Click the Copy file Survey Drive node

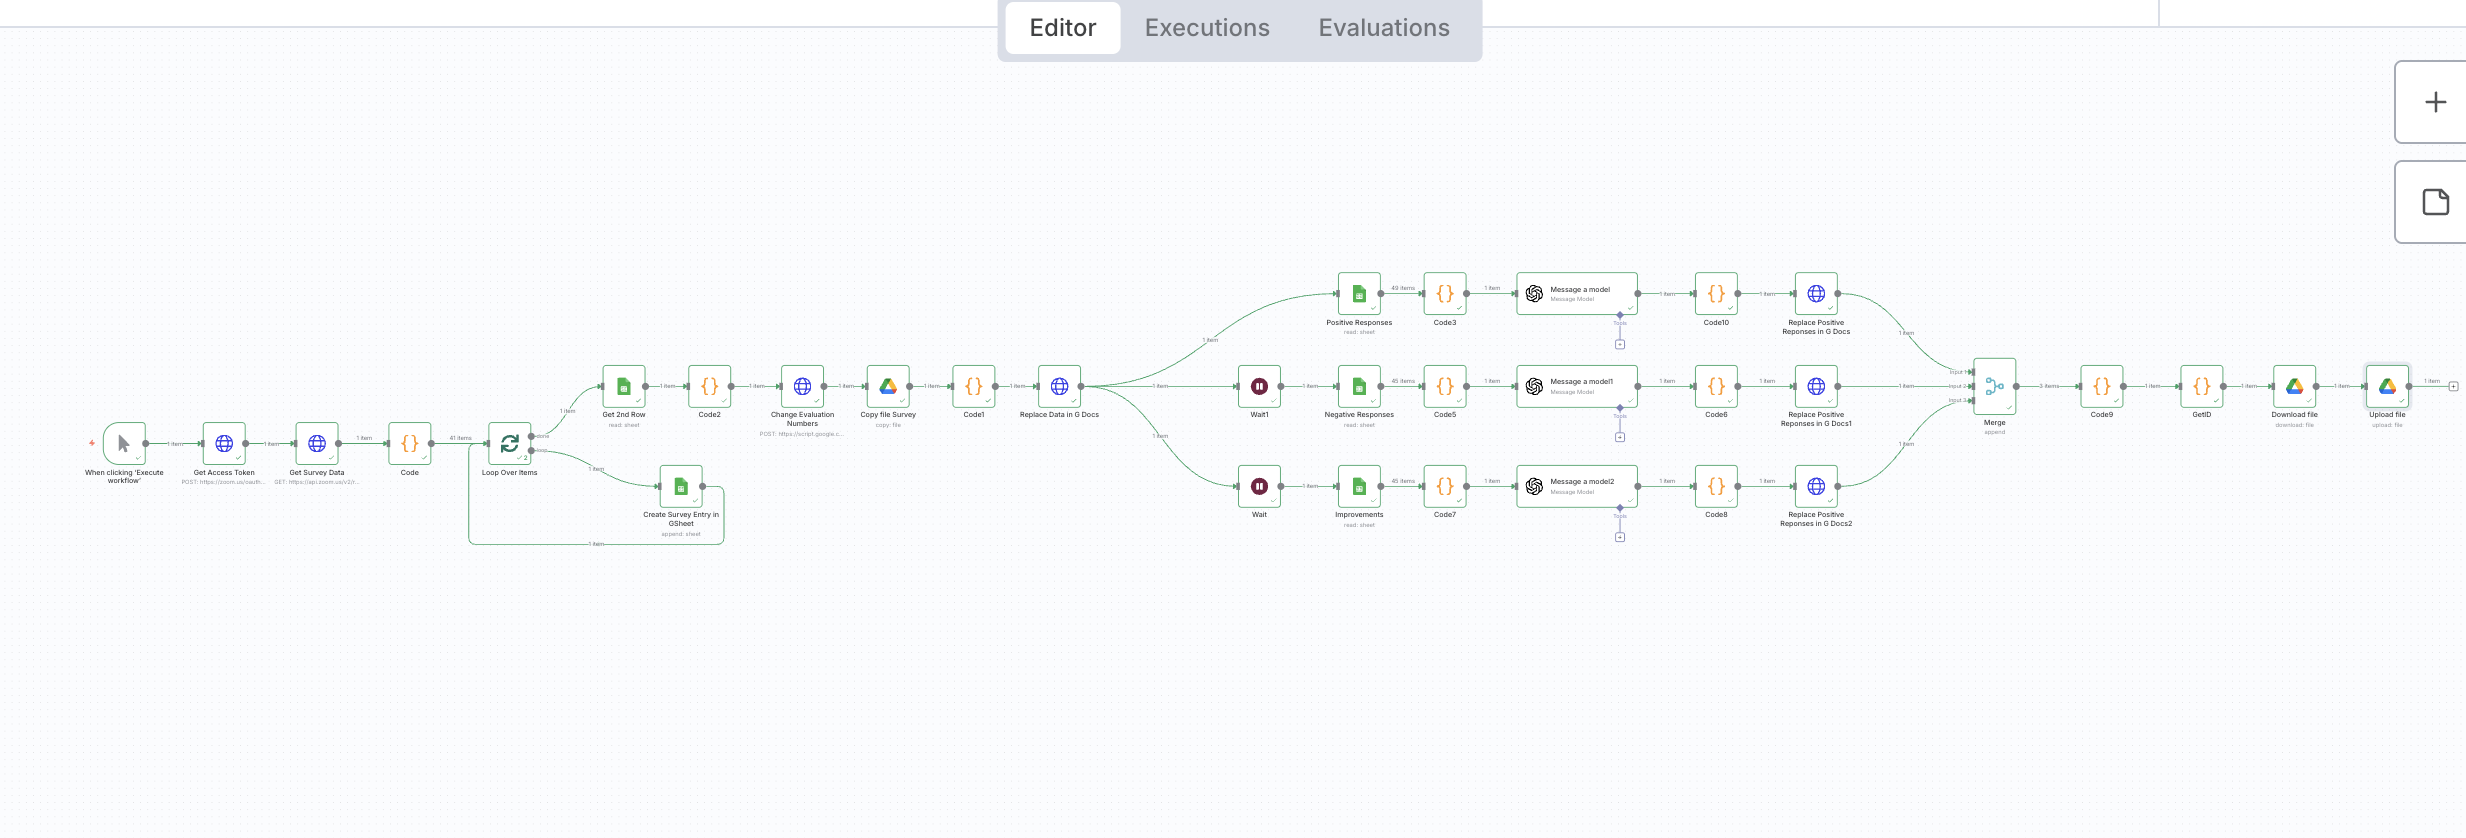[x=888, y=386]
